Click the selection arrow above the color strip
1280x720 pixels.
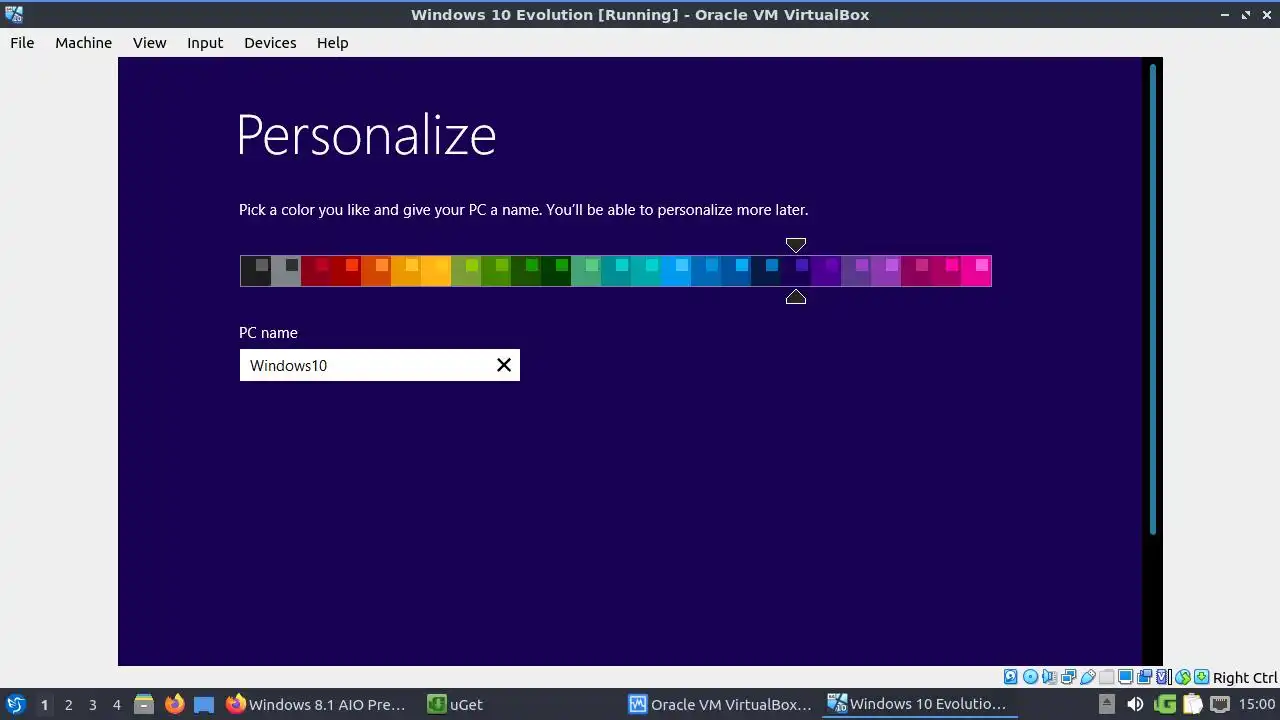coord(796,245)
